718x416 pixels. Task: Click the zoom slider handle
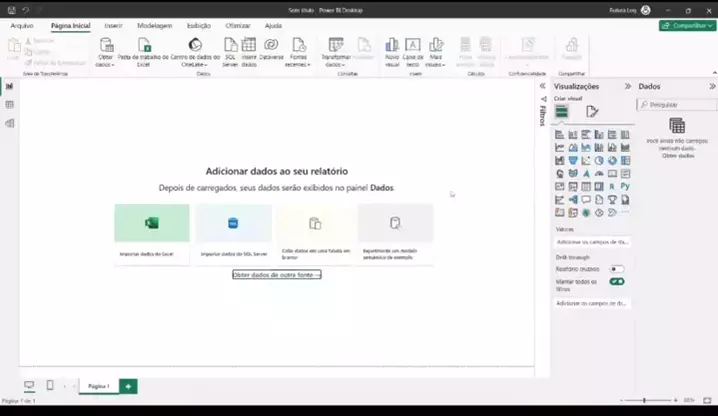[x=644, y=400]
